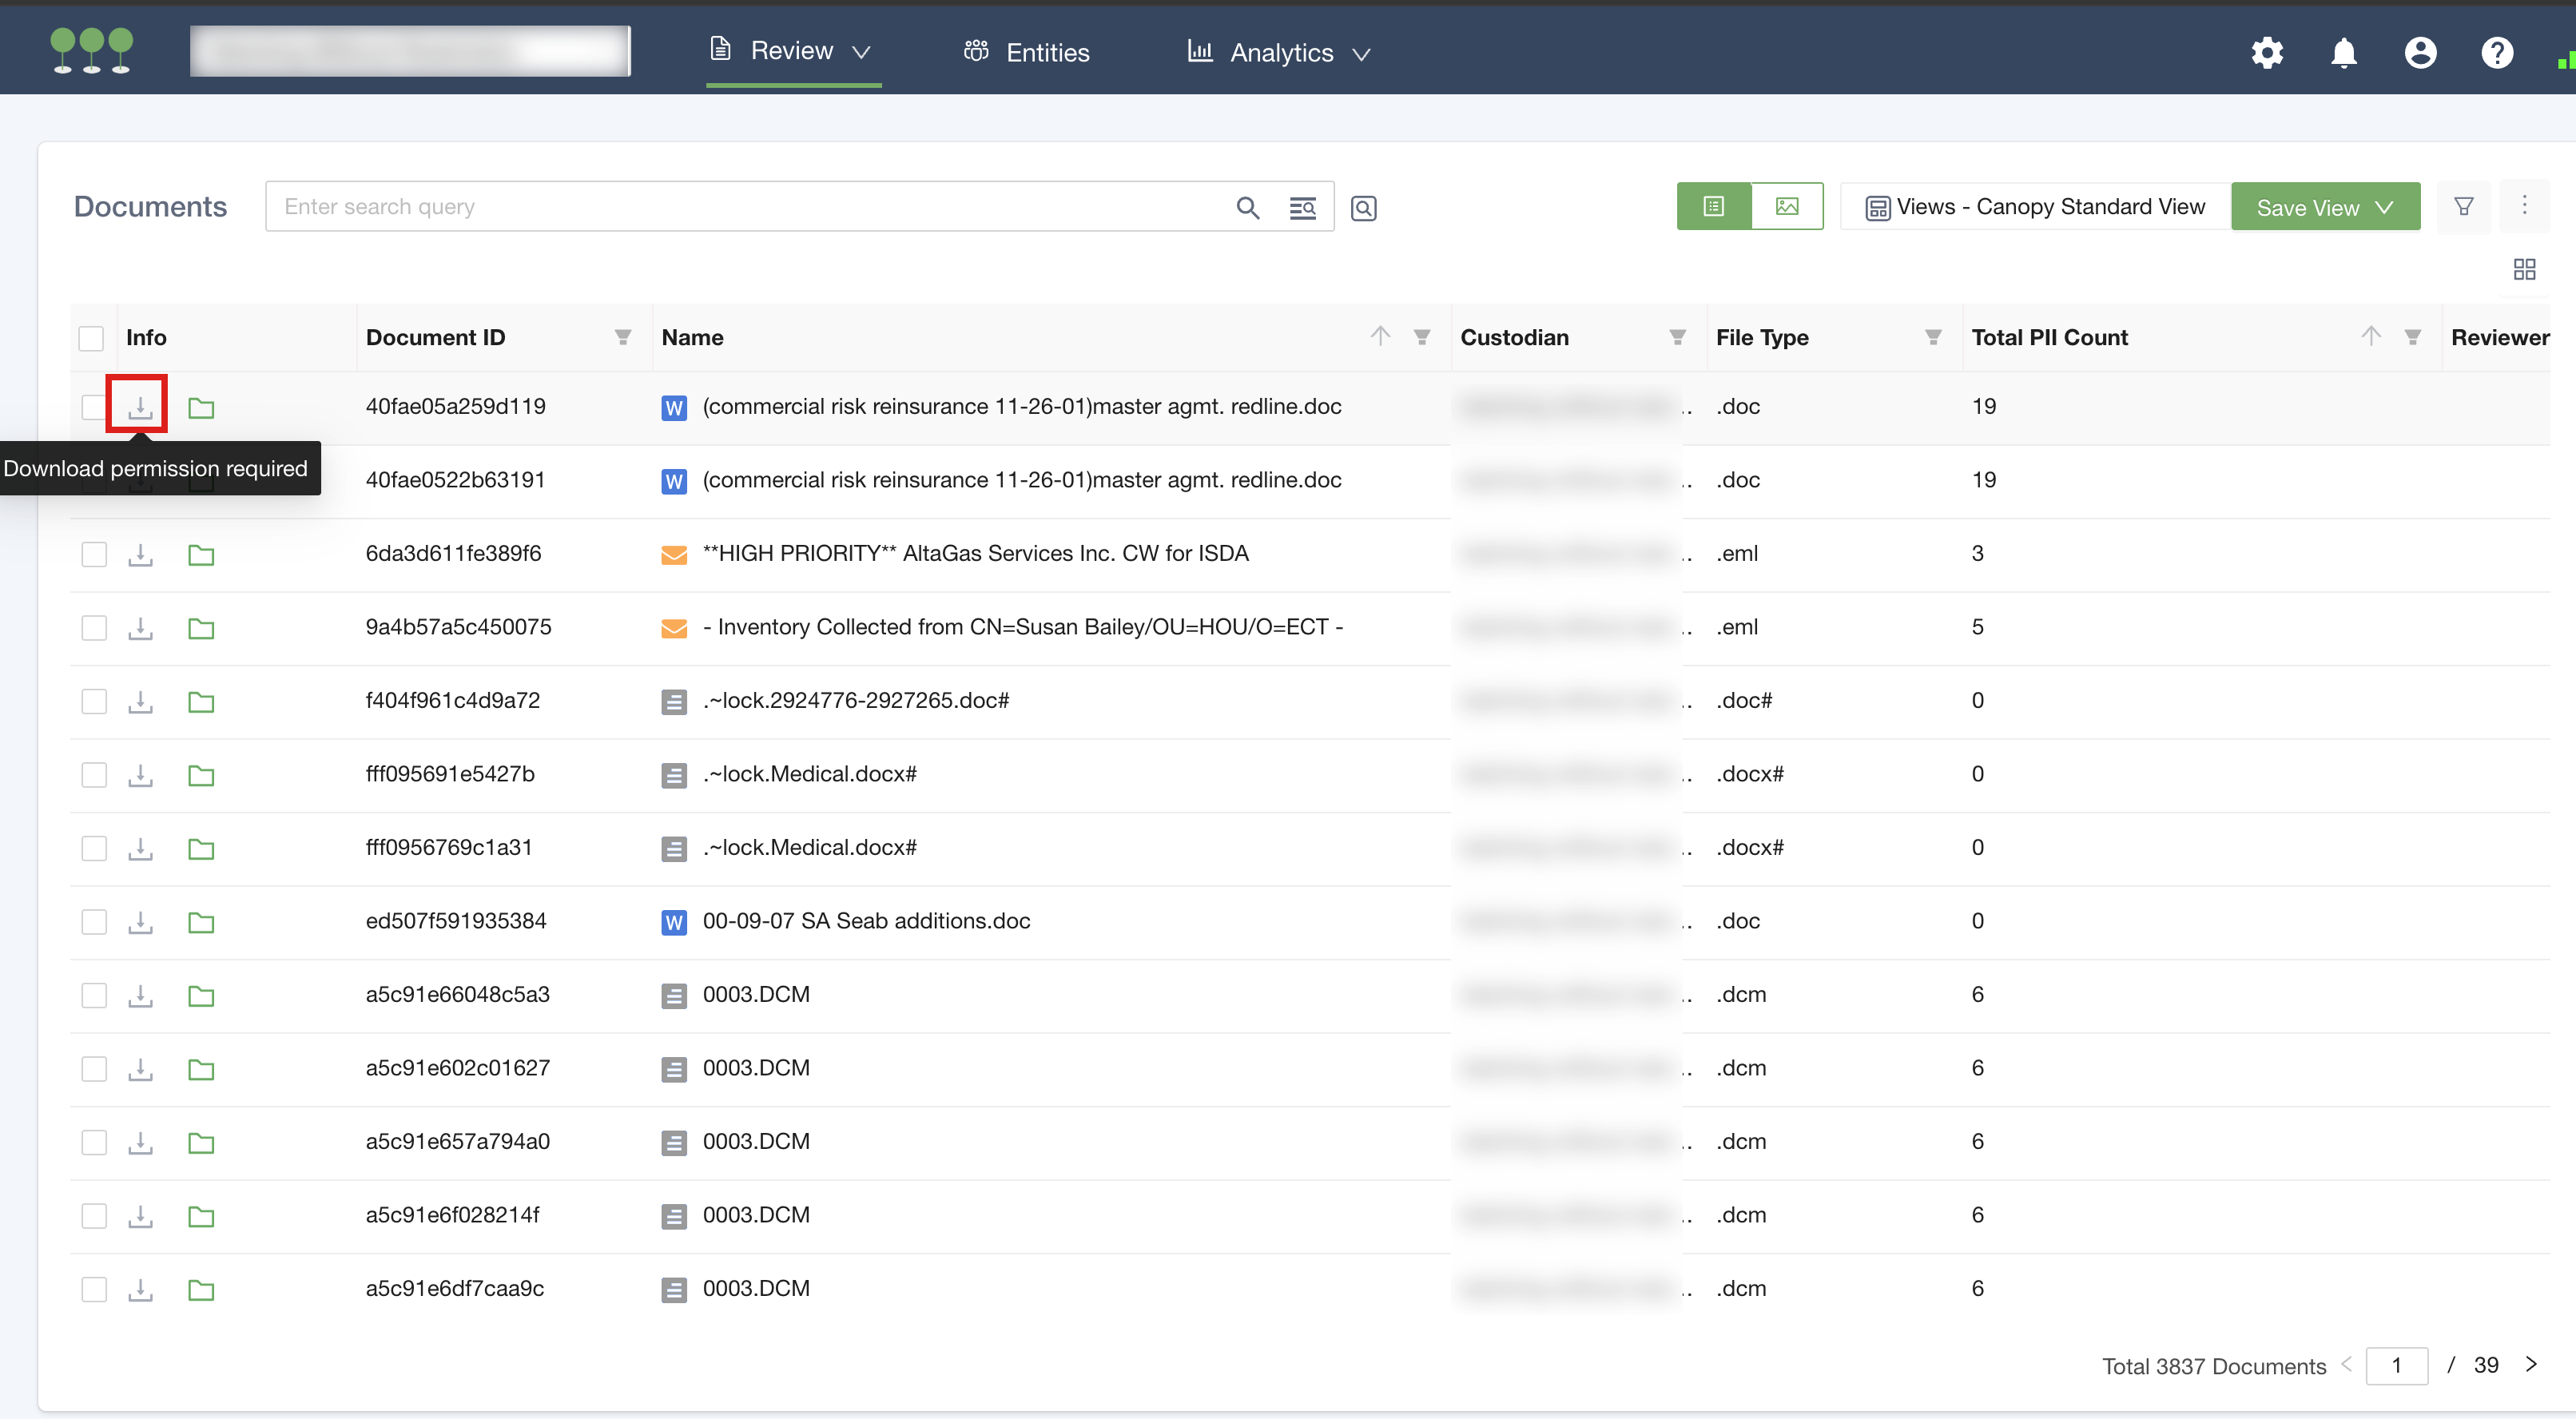Expand the Save View dropdown
The height and width of the screenshot is (1419, 2576).
pyautogui.click(x=2384, y=207)
